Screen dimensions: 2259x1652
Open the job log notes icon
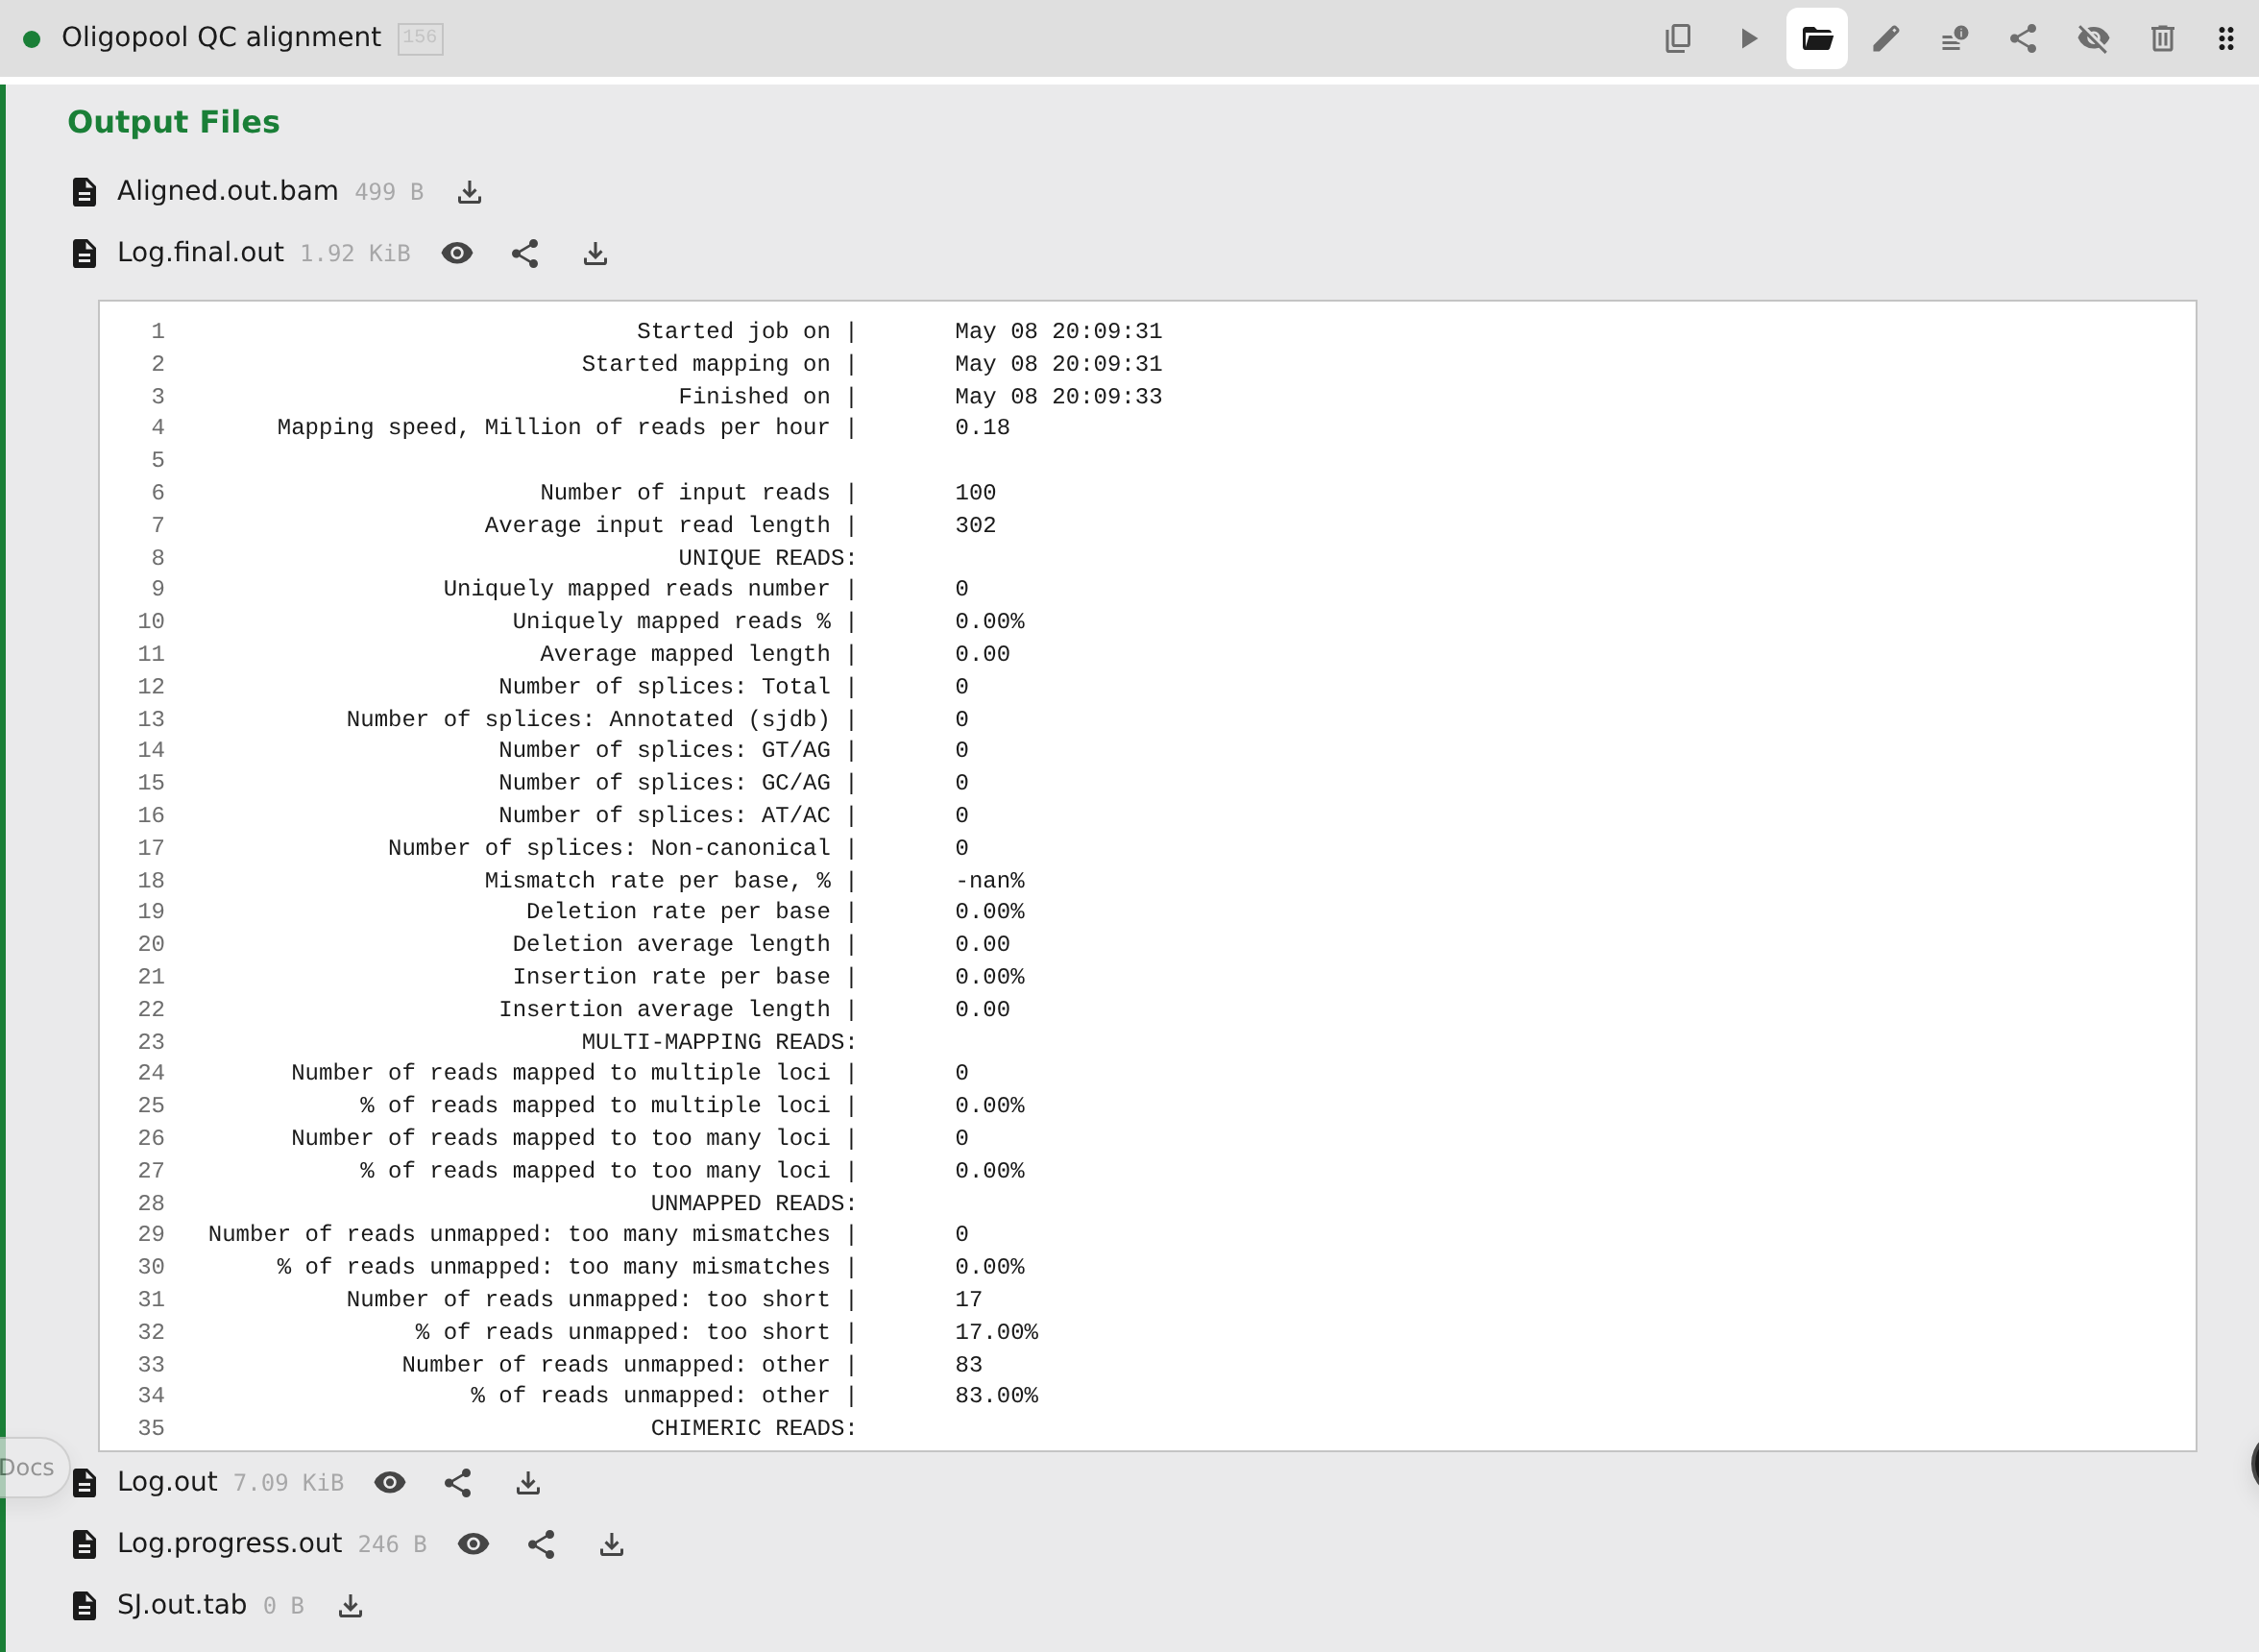(1954, 38)
